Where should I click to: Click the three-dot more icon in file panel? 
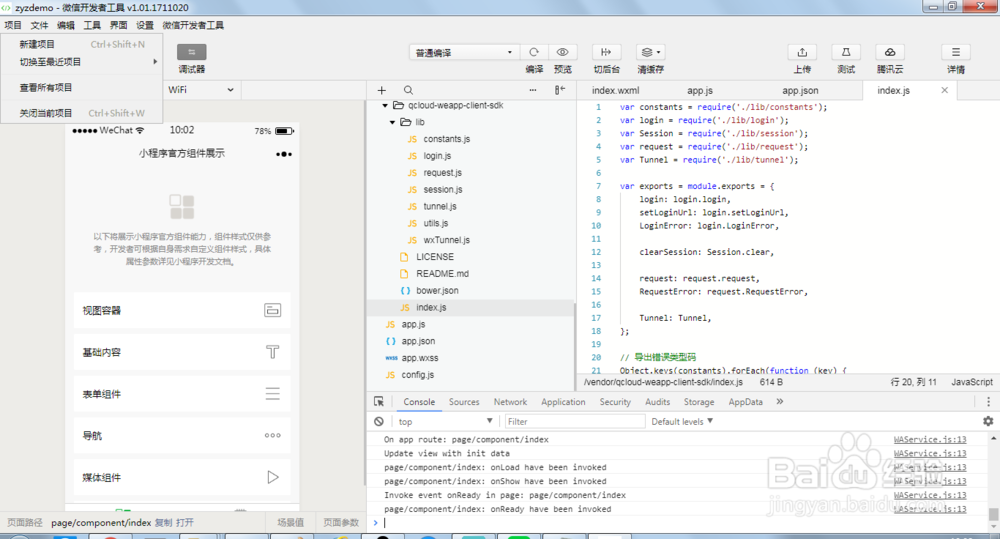click(x=533, y=91)
